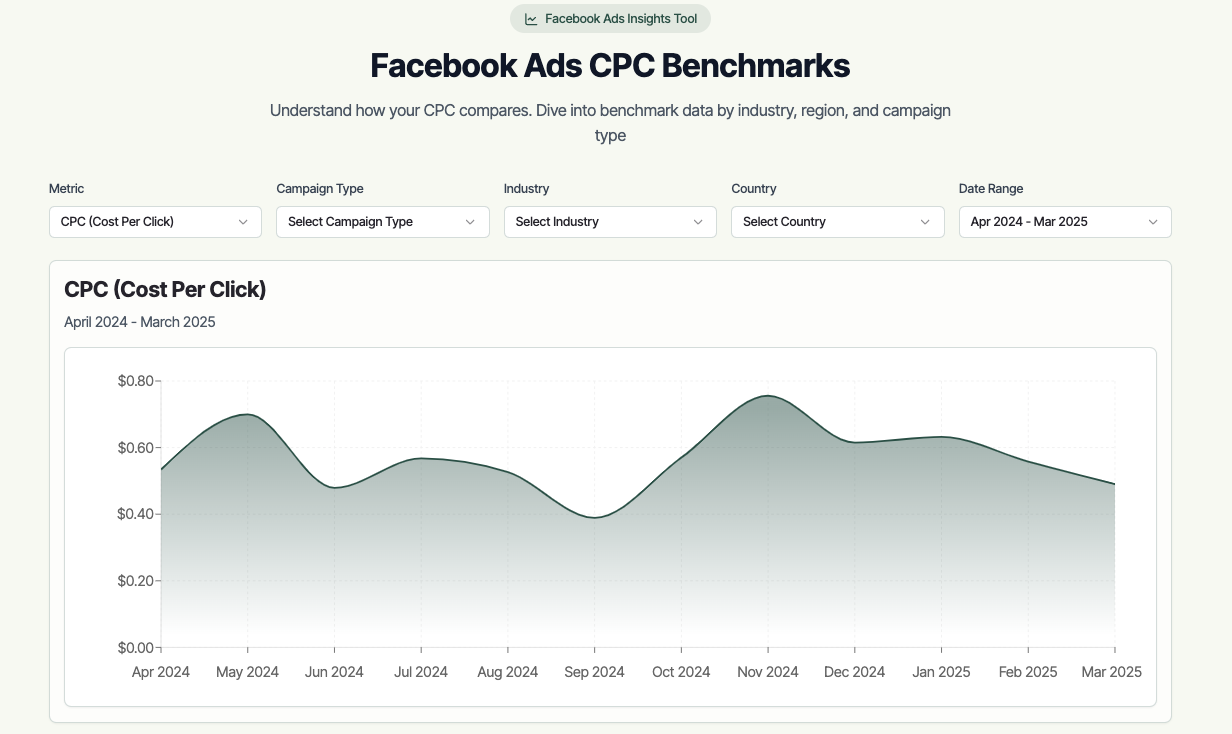Image resolution: width=1232 pixels, height=734 pixels.
Task: Click the CPC (Cost Per Click) chart title
Action: click(x=165, y=290)
